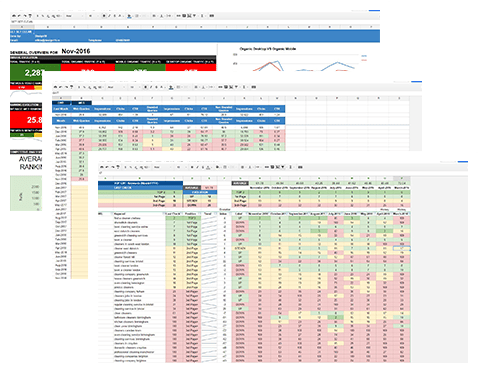Insert link icon in the middle window toolbar
The width and height of the screenshot is (478, 373).
pyautogui.click(x=220, y=87)
